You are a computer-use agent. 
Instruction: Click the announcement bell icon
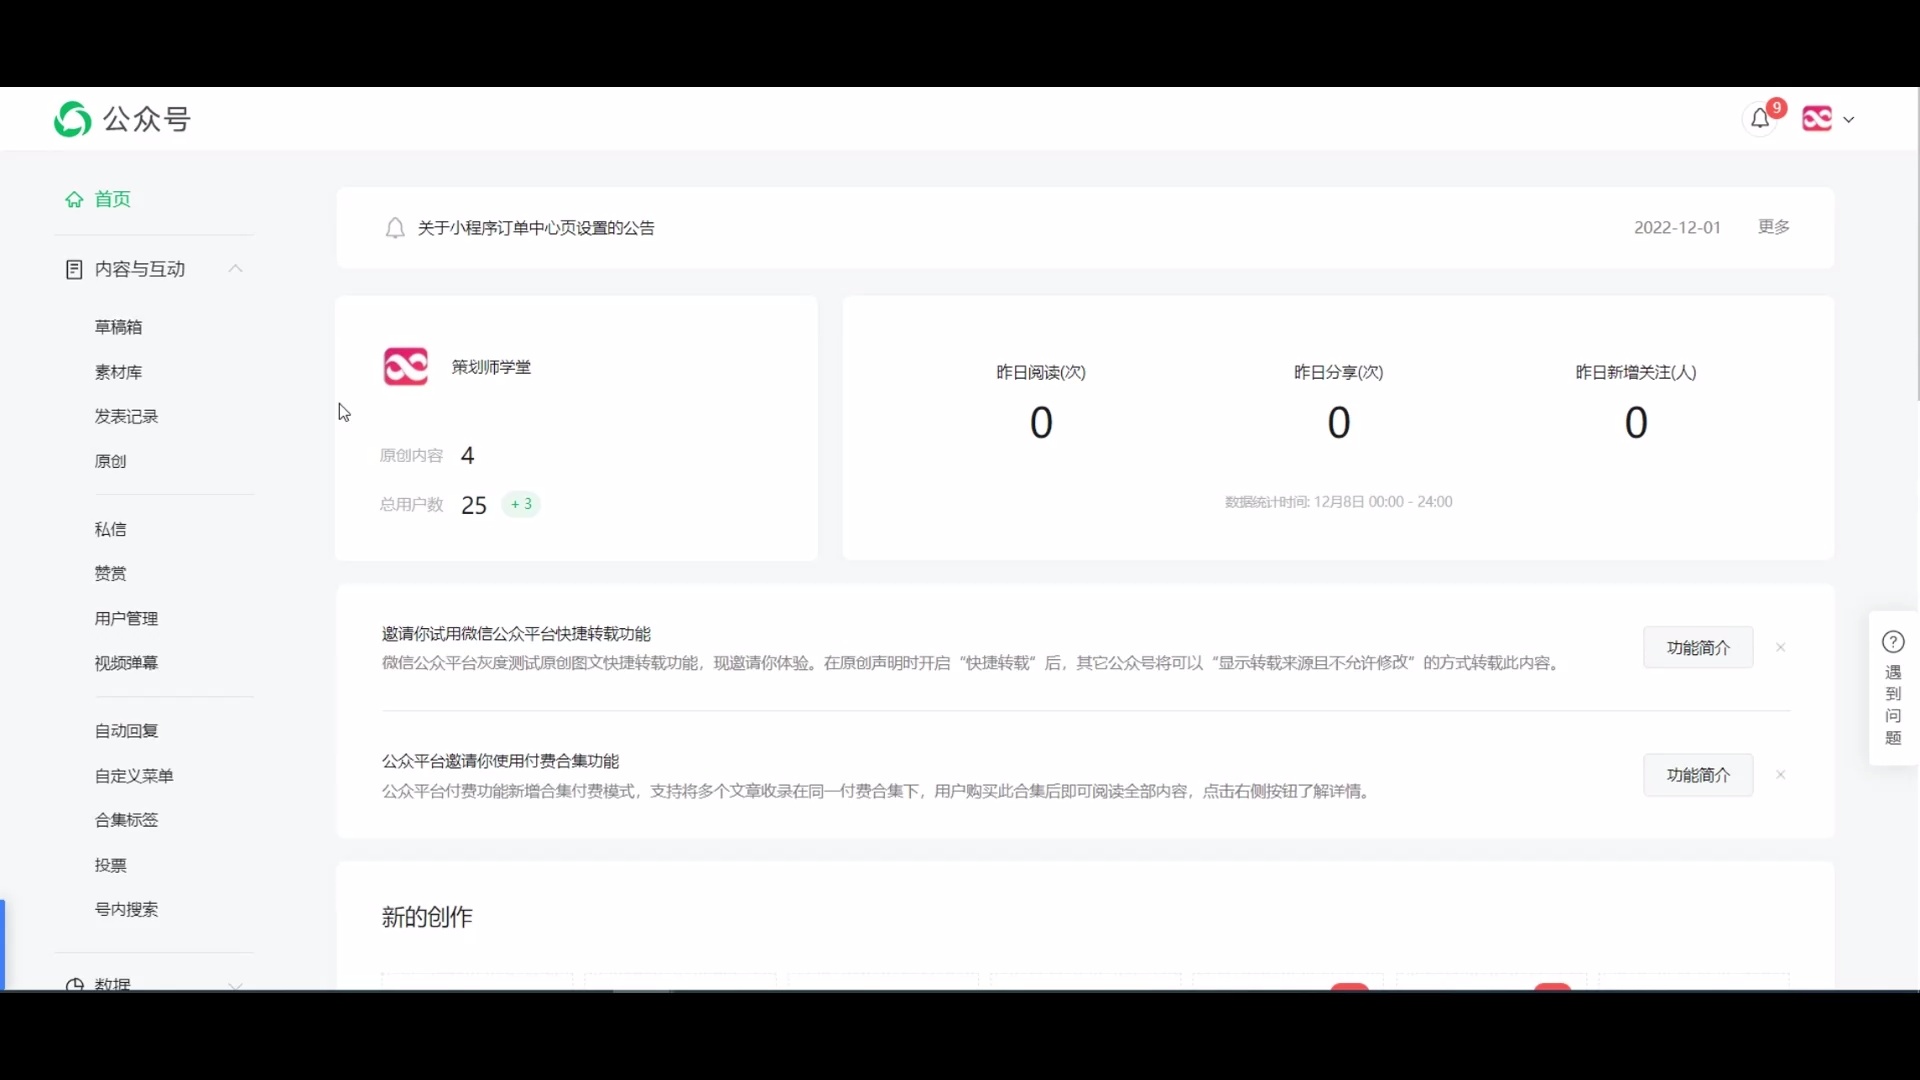[x=395, y=229]
